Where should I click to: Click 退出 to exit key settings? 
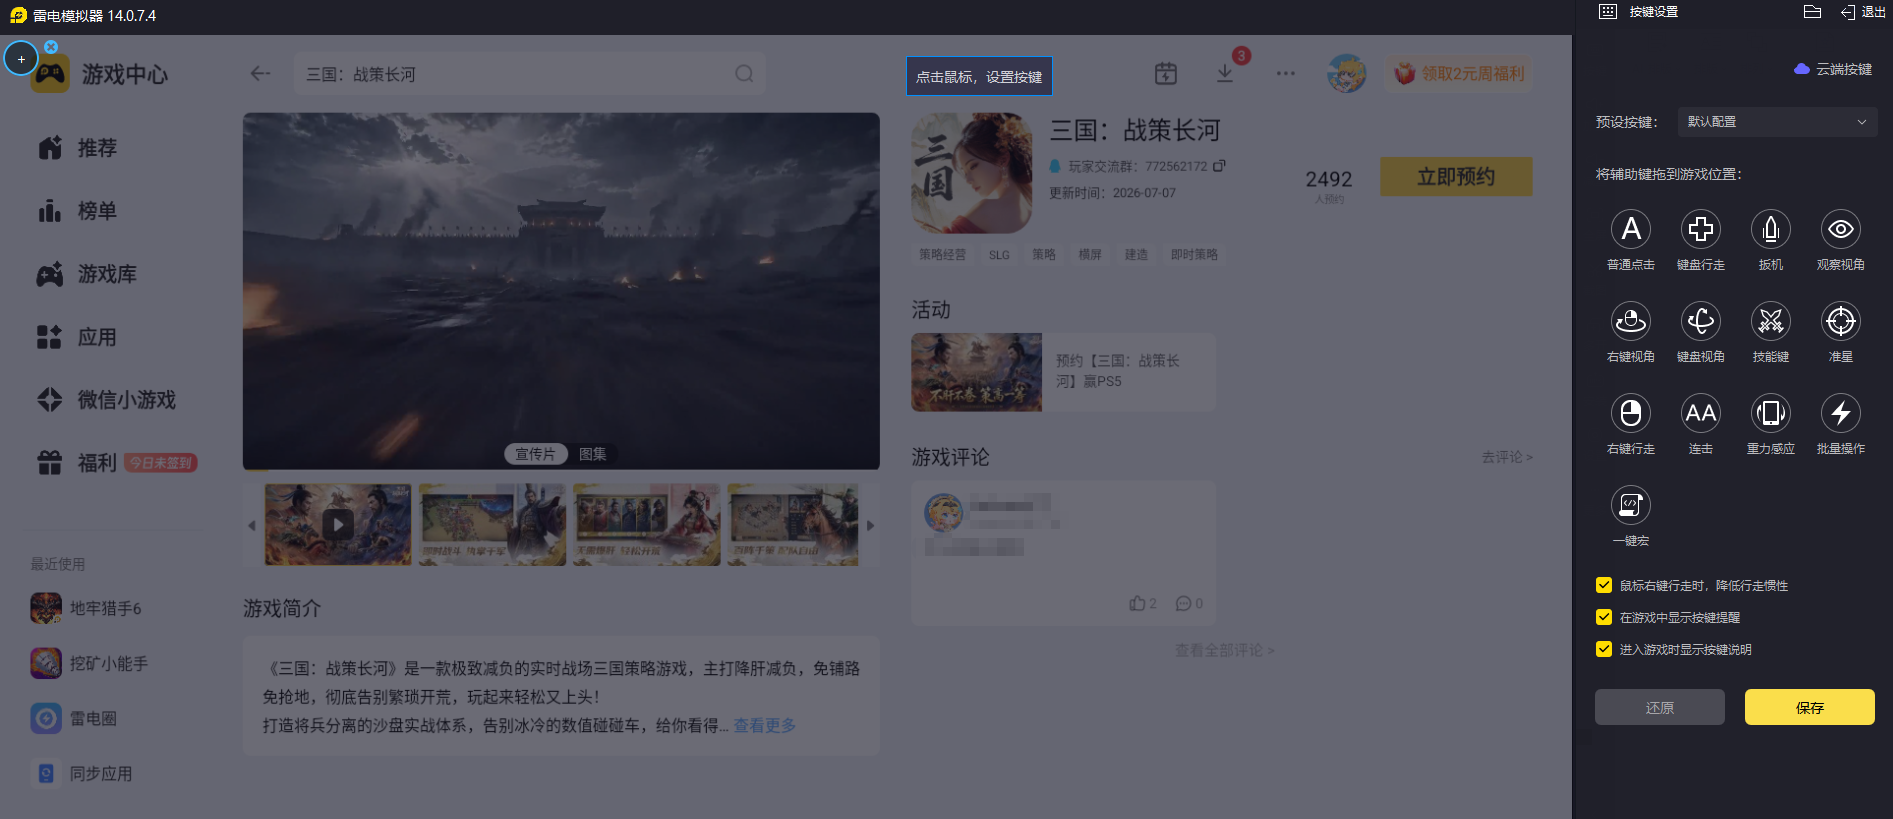pos(1863,12)
